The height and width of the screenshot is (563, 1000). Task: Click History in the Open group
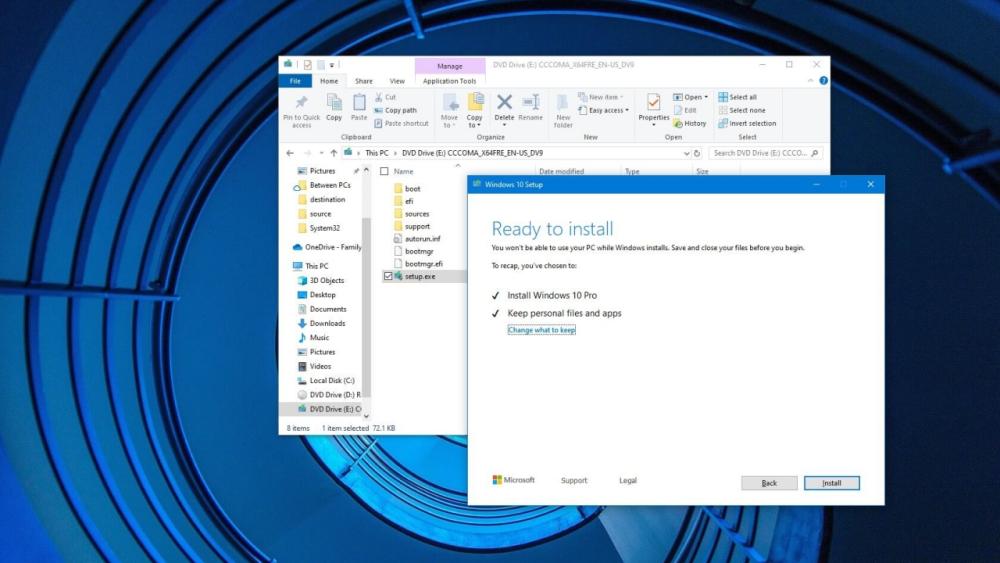pyautogui.click(x=689, y=124)
